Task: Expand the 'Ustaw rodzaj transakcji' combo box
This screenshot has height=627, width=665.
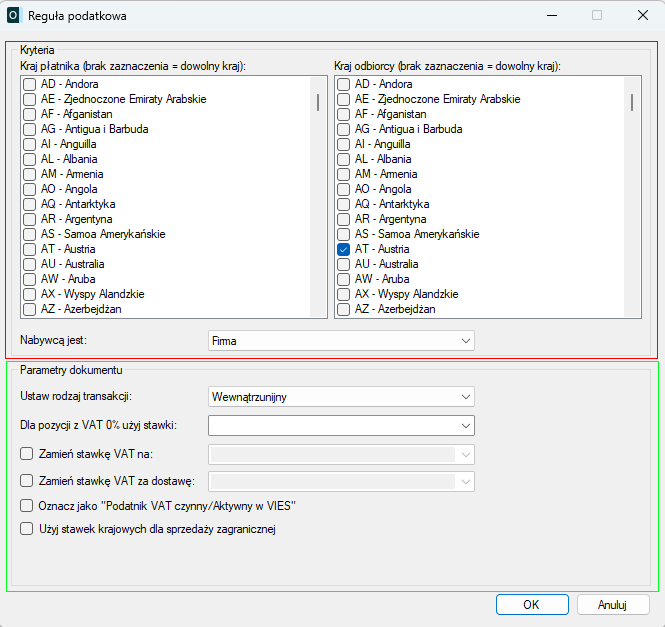Action: pos(341,397)
